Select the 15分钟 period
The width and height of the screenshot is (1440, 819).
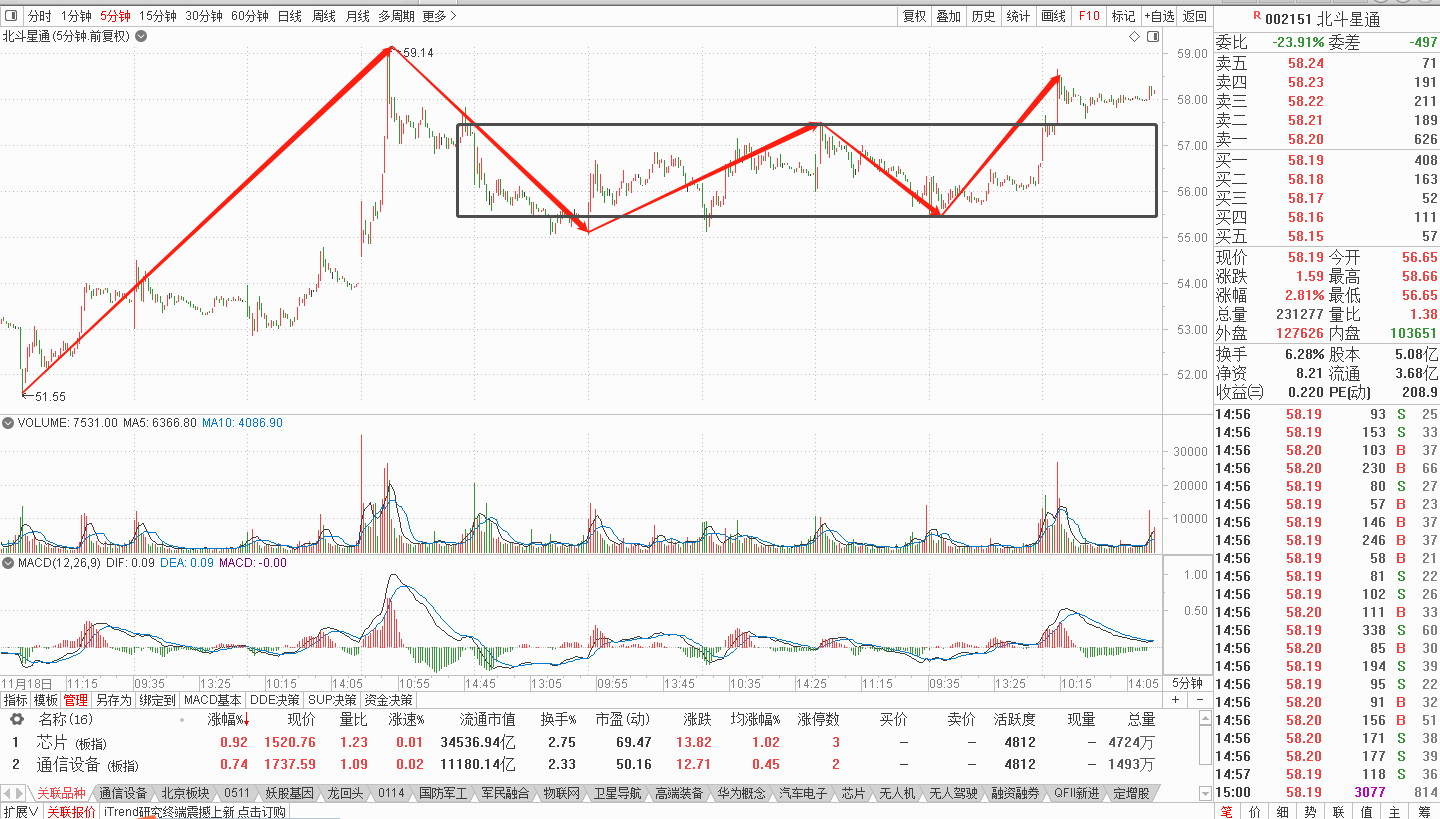point(158,16)
